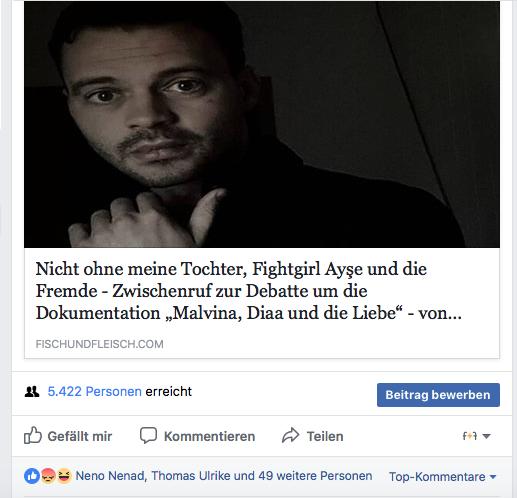The height and width of the screenshot is (498, 517).
Task: Click the blue Like reaction icon
Action: pos(32,476)
